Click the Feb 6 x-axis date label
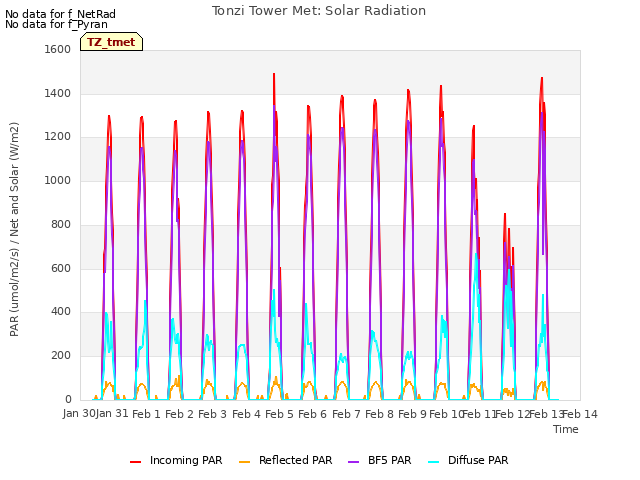 coord(312,414)
